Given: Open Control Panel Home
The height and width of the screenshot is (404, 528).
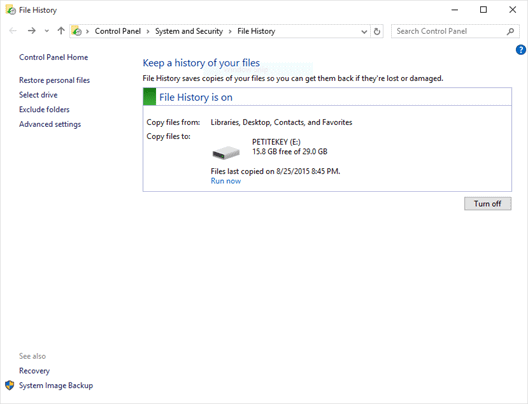Looking at the screenshot, I should tap(53, 57).
